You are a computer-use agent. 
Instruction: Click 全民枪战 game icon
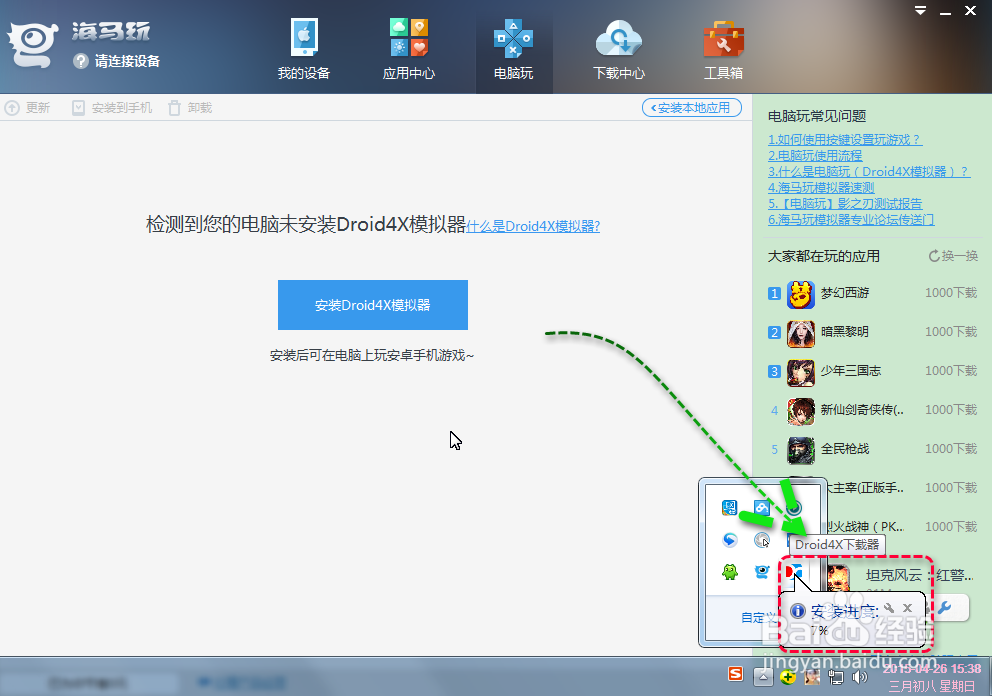tap(801, 451)
